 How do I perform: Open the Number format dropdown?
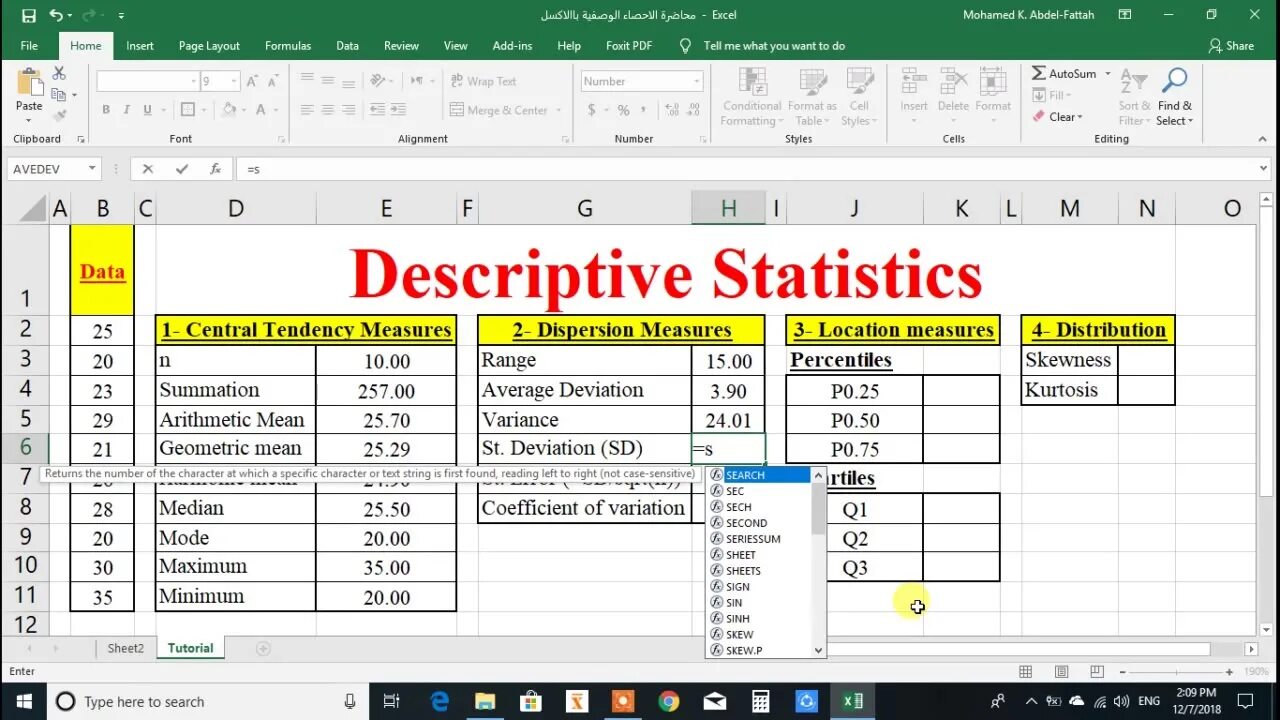click(696, 81)
